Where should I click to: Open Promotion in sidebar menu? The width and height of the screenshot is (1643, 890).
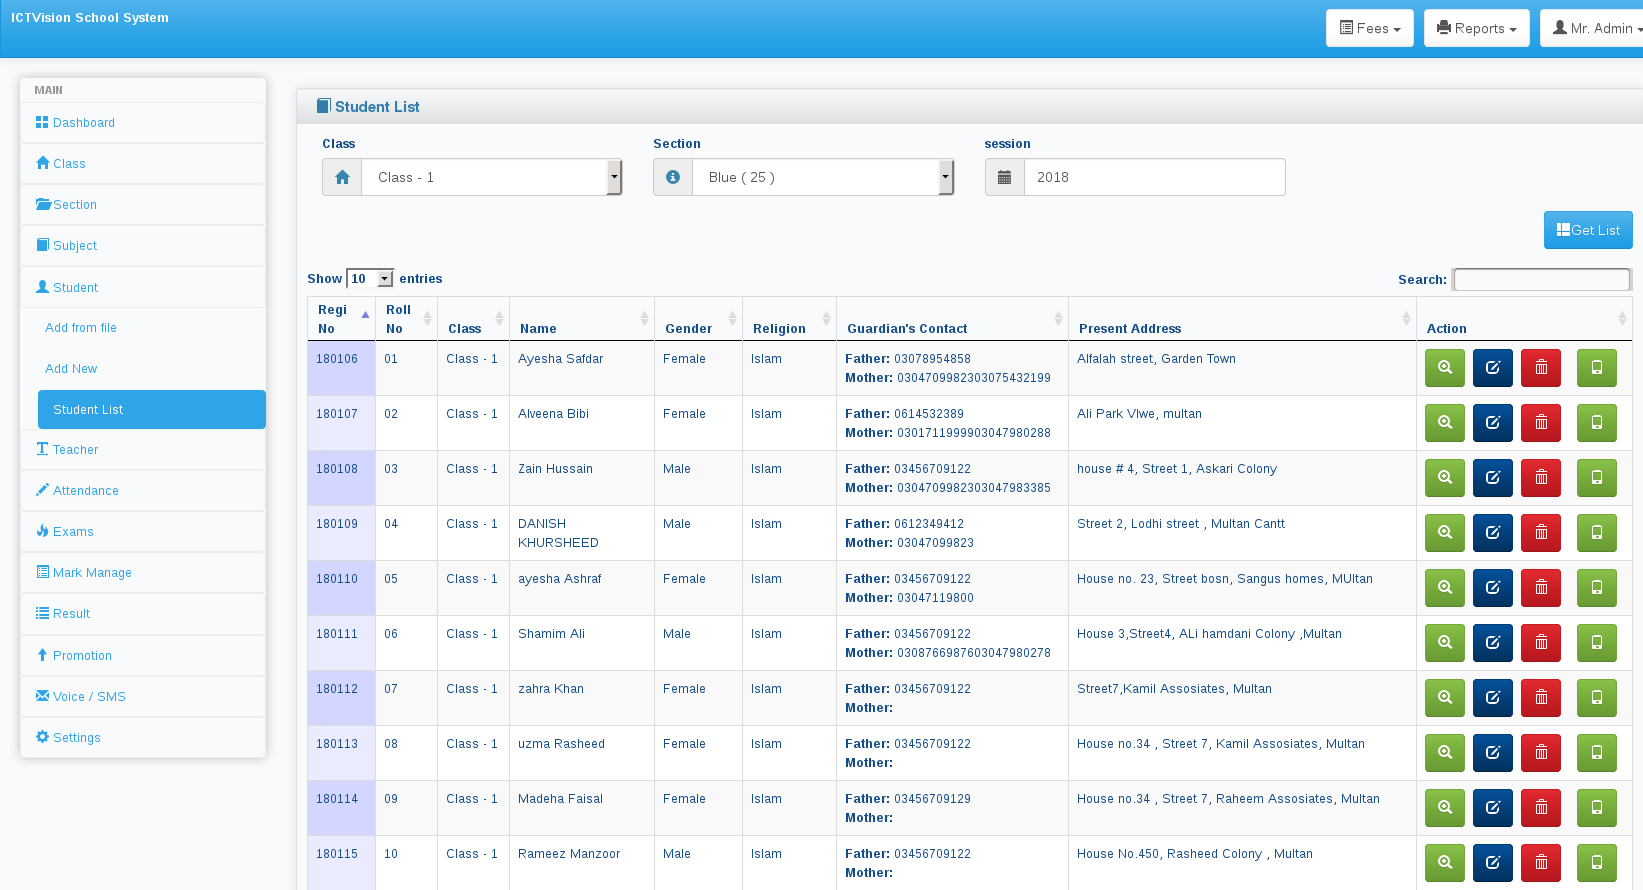(x=143, y=656)
